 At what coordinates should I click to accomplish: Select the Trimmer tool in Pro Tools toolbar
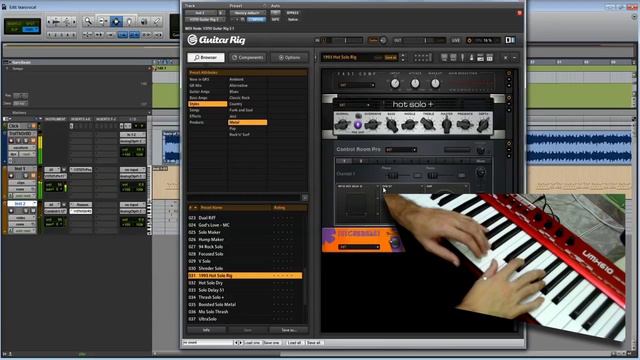point(102,21)
